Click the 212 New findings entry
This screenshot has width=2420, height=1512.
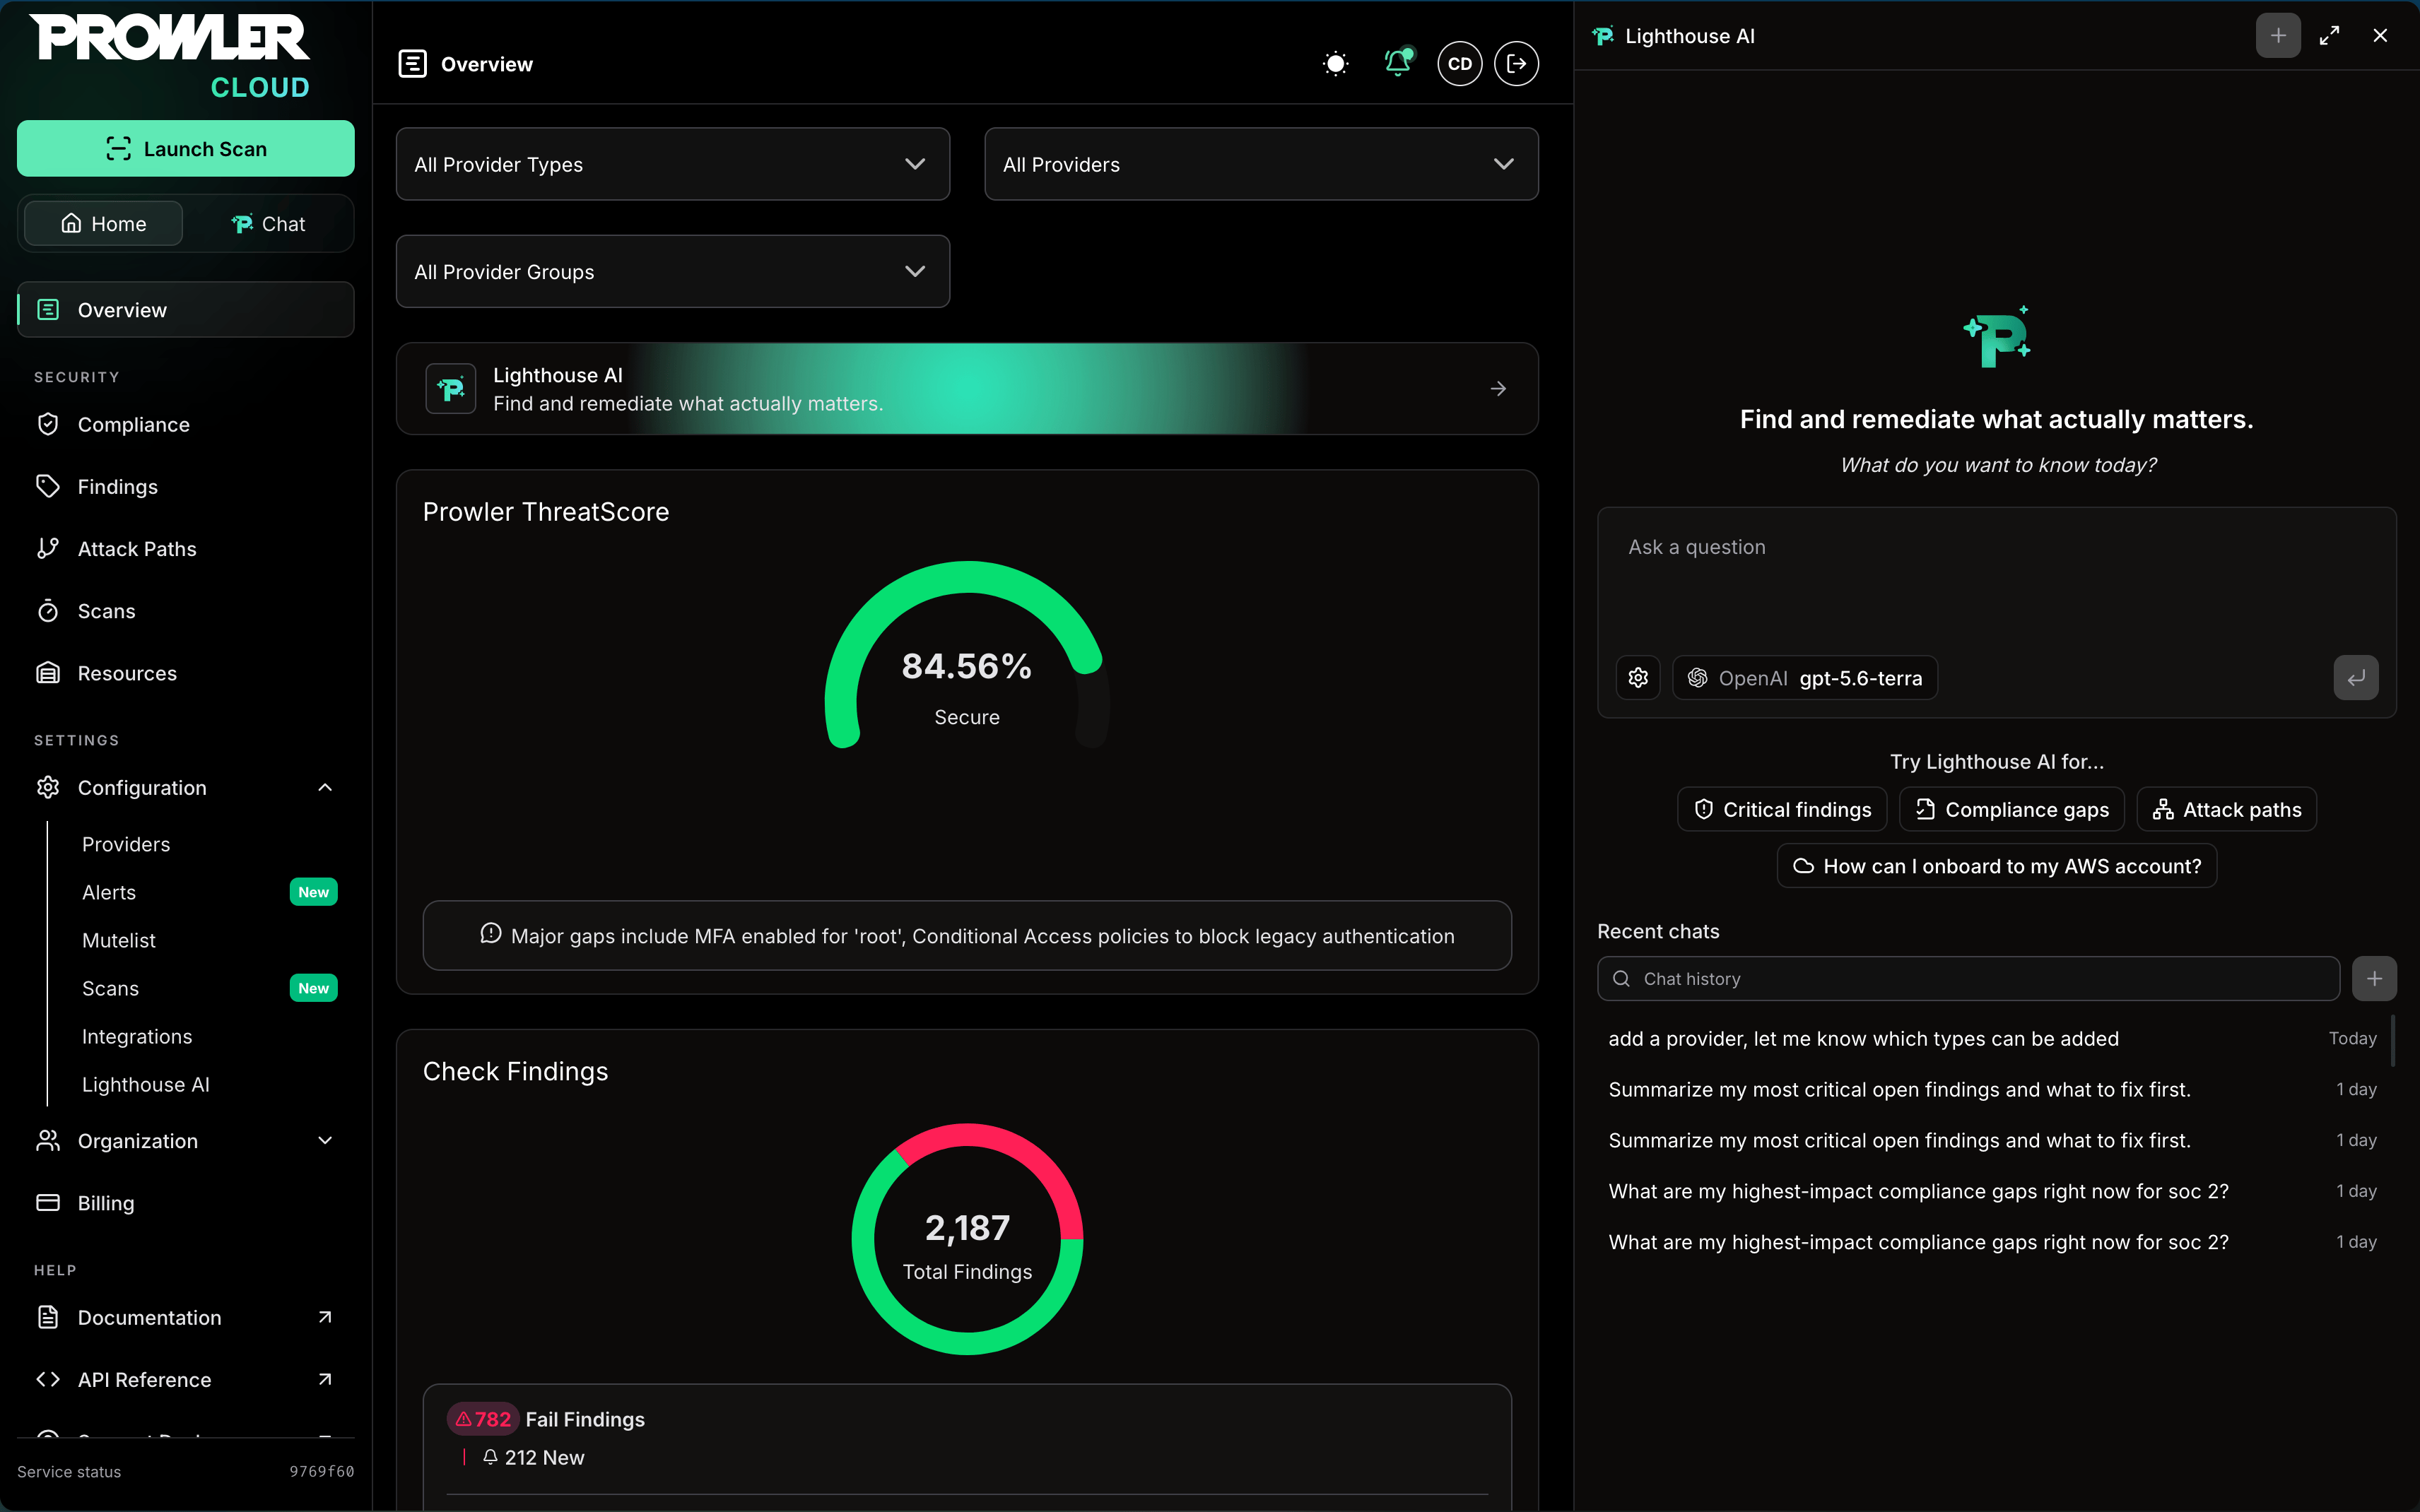coord(533,1458)
